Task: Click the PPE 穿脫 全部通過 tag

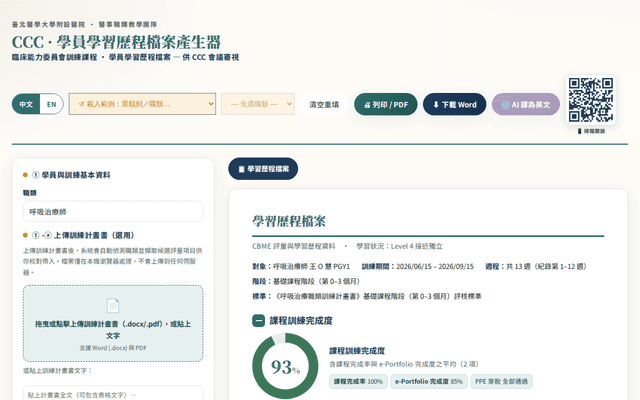Action: pyautogui.click(x=501, y=381)
